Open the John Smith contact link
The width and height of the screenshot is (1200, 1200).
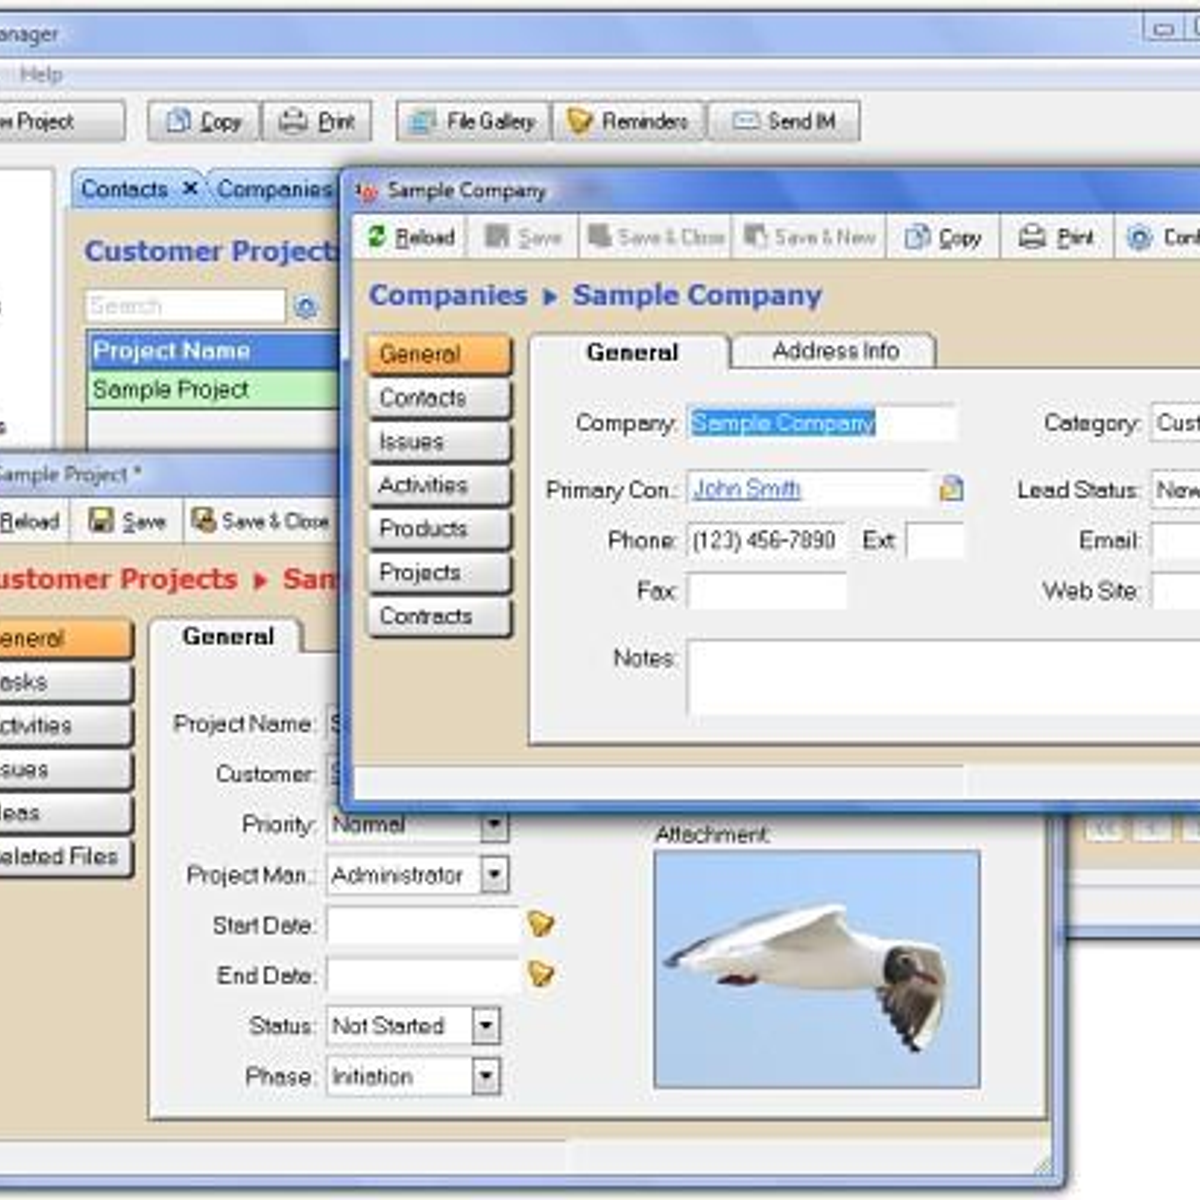[x=747, y=489]
